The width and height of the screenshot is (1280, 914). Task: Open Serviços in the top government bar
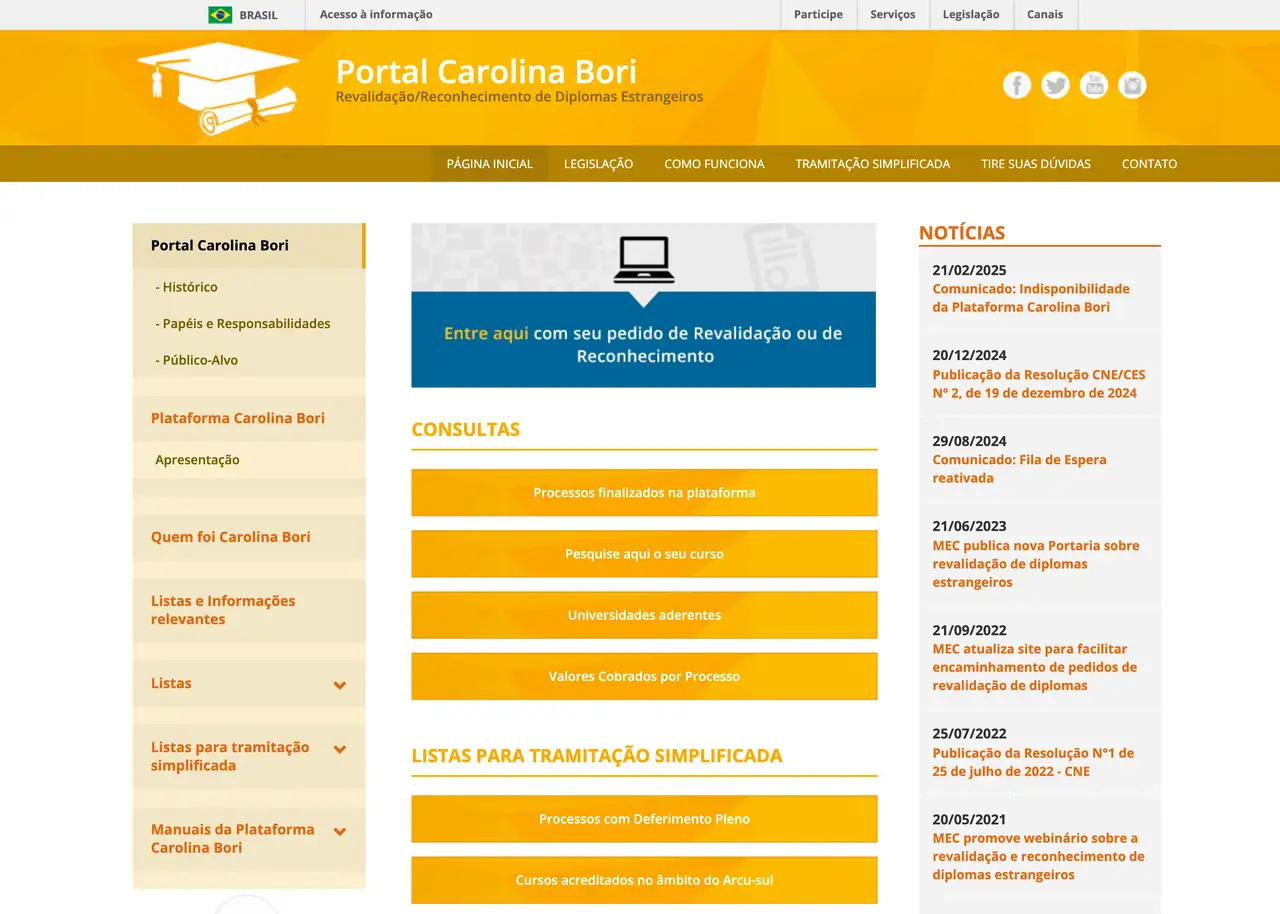pos(893,15)
